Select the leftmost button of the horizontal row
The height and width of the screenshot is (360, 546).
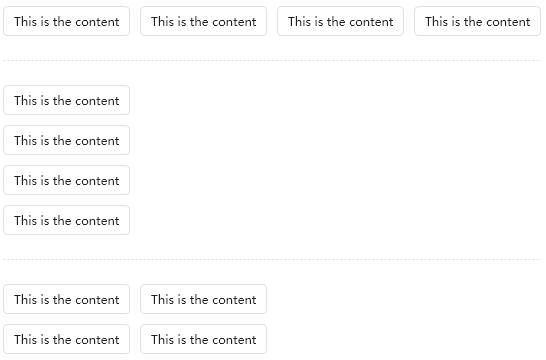click(67, 21)
